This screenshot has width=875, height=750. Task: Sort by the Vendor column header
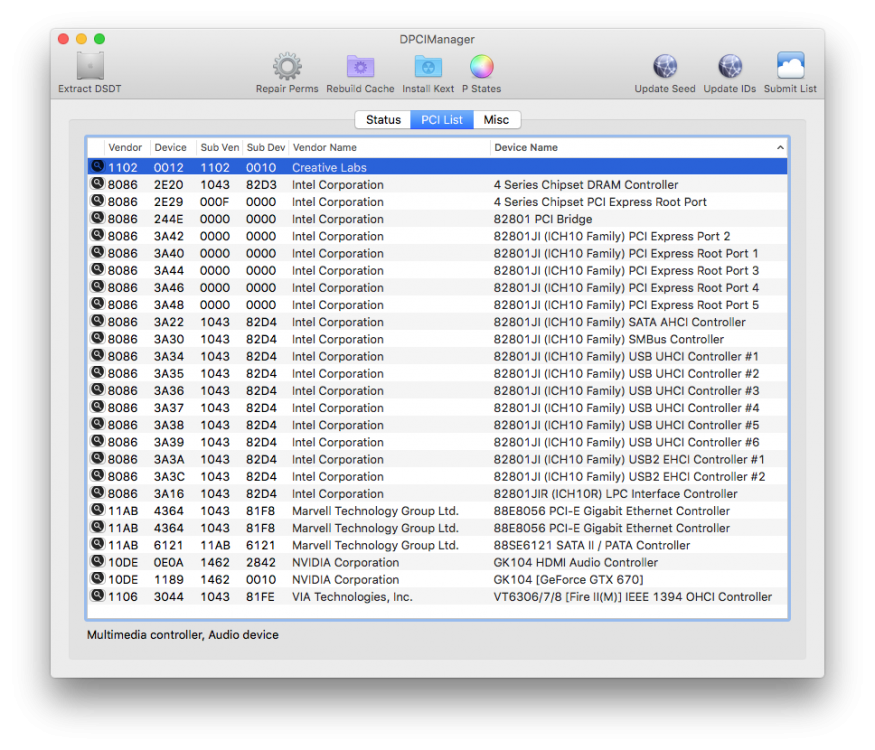[x=125, y=147]
